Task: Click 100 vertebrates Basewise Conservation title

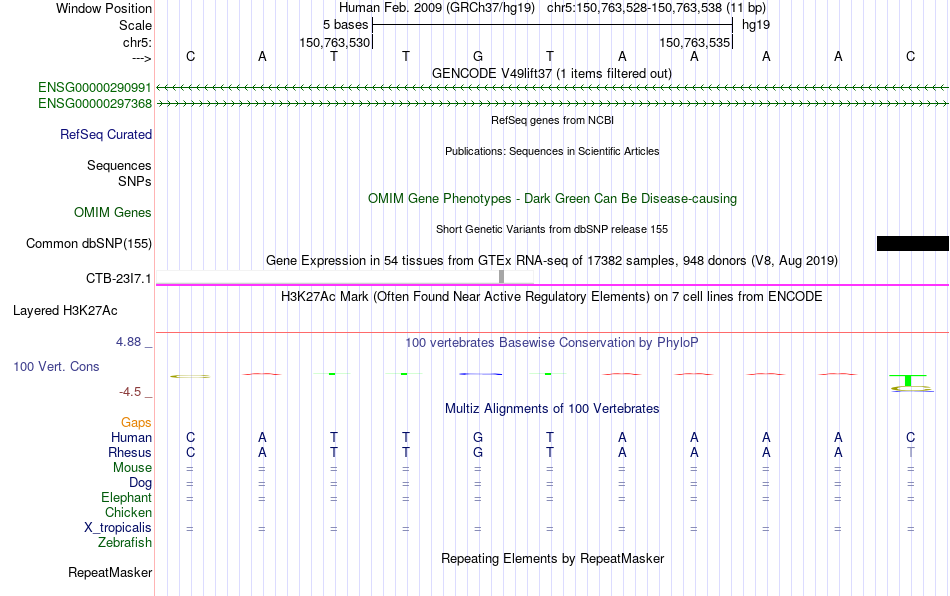Action: [x=552, y=343]
